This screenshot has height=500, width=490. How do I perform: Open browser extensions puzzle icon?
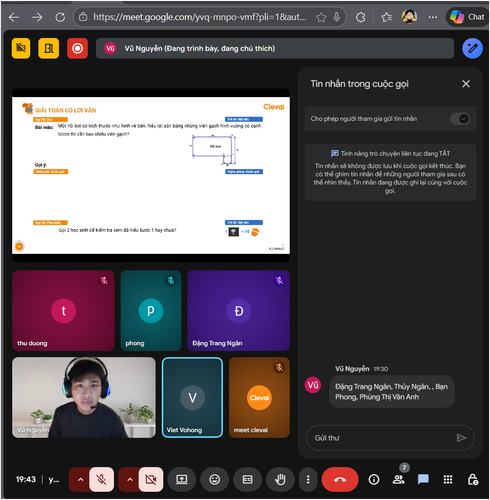point(361,17)
